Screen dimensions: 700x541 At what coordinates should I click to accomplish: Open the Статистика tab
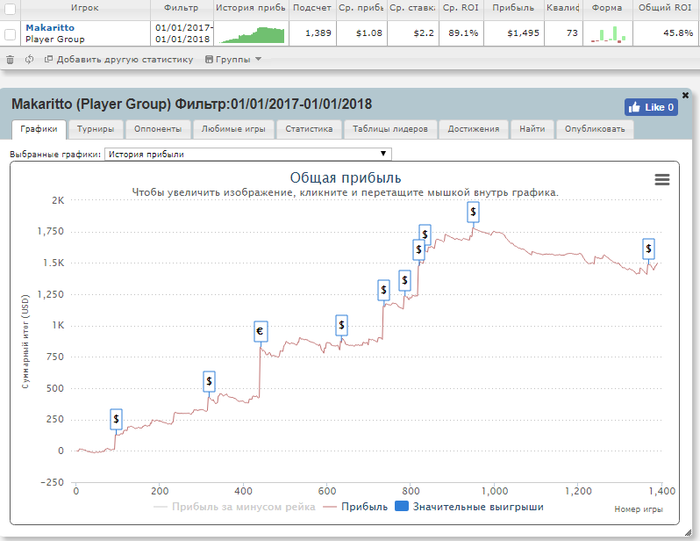point(309,129)
